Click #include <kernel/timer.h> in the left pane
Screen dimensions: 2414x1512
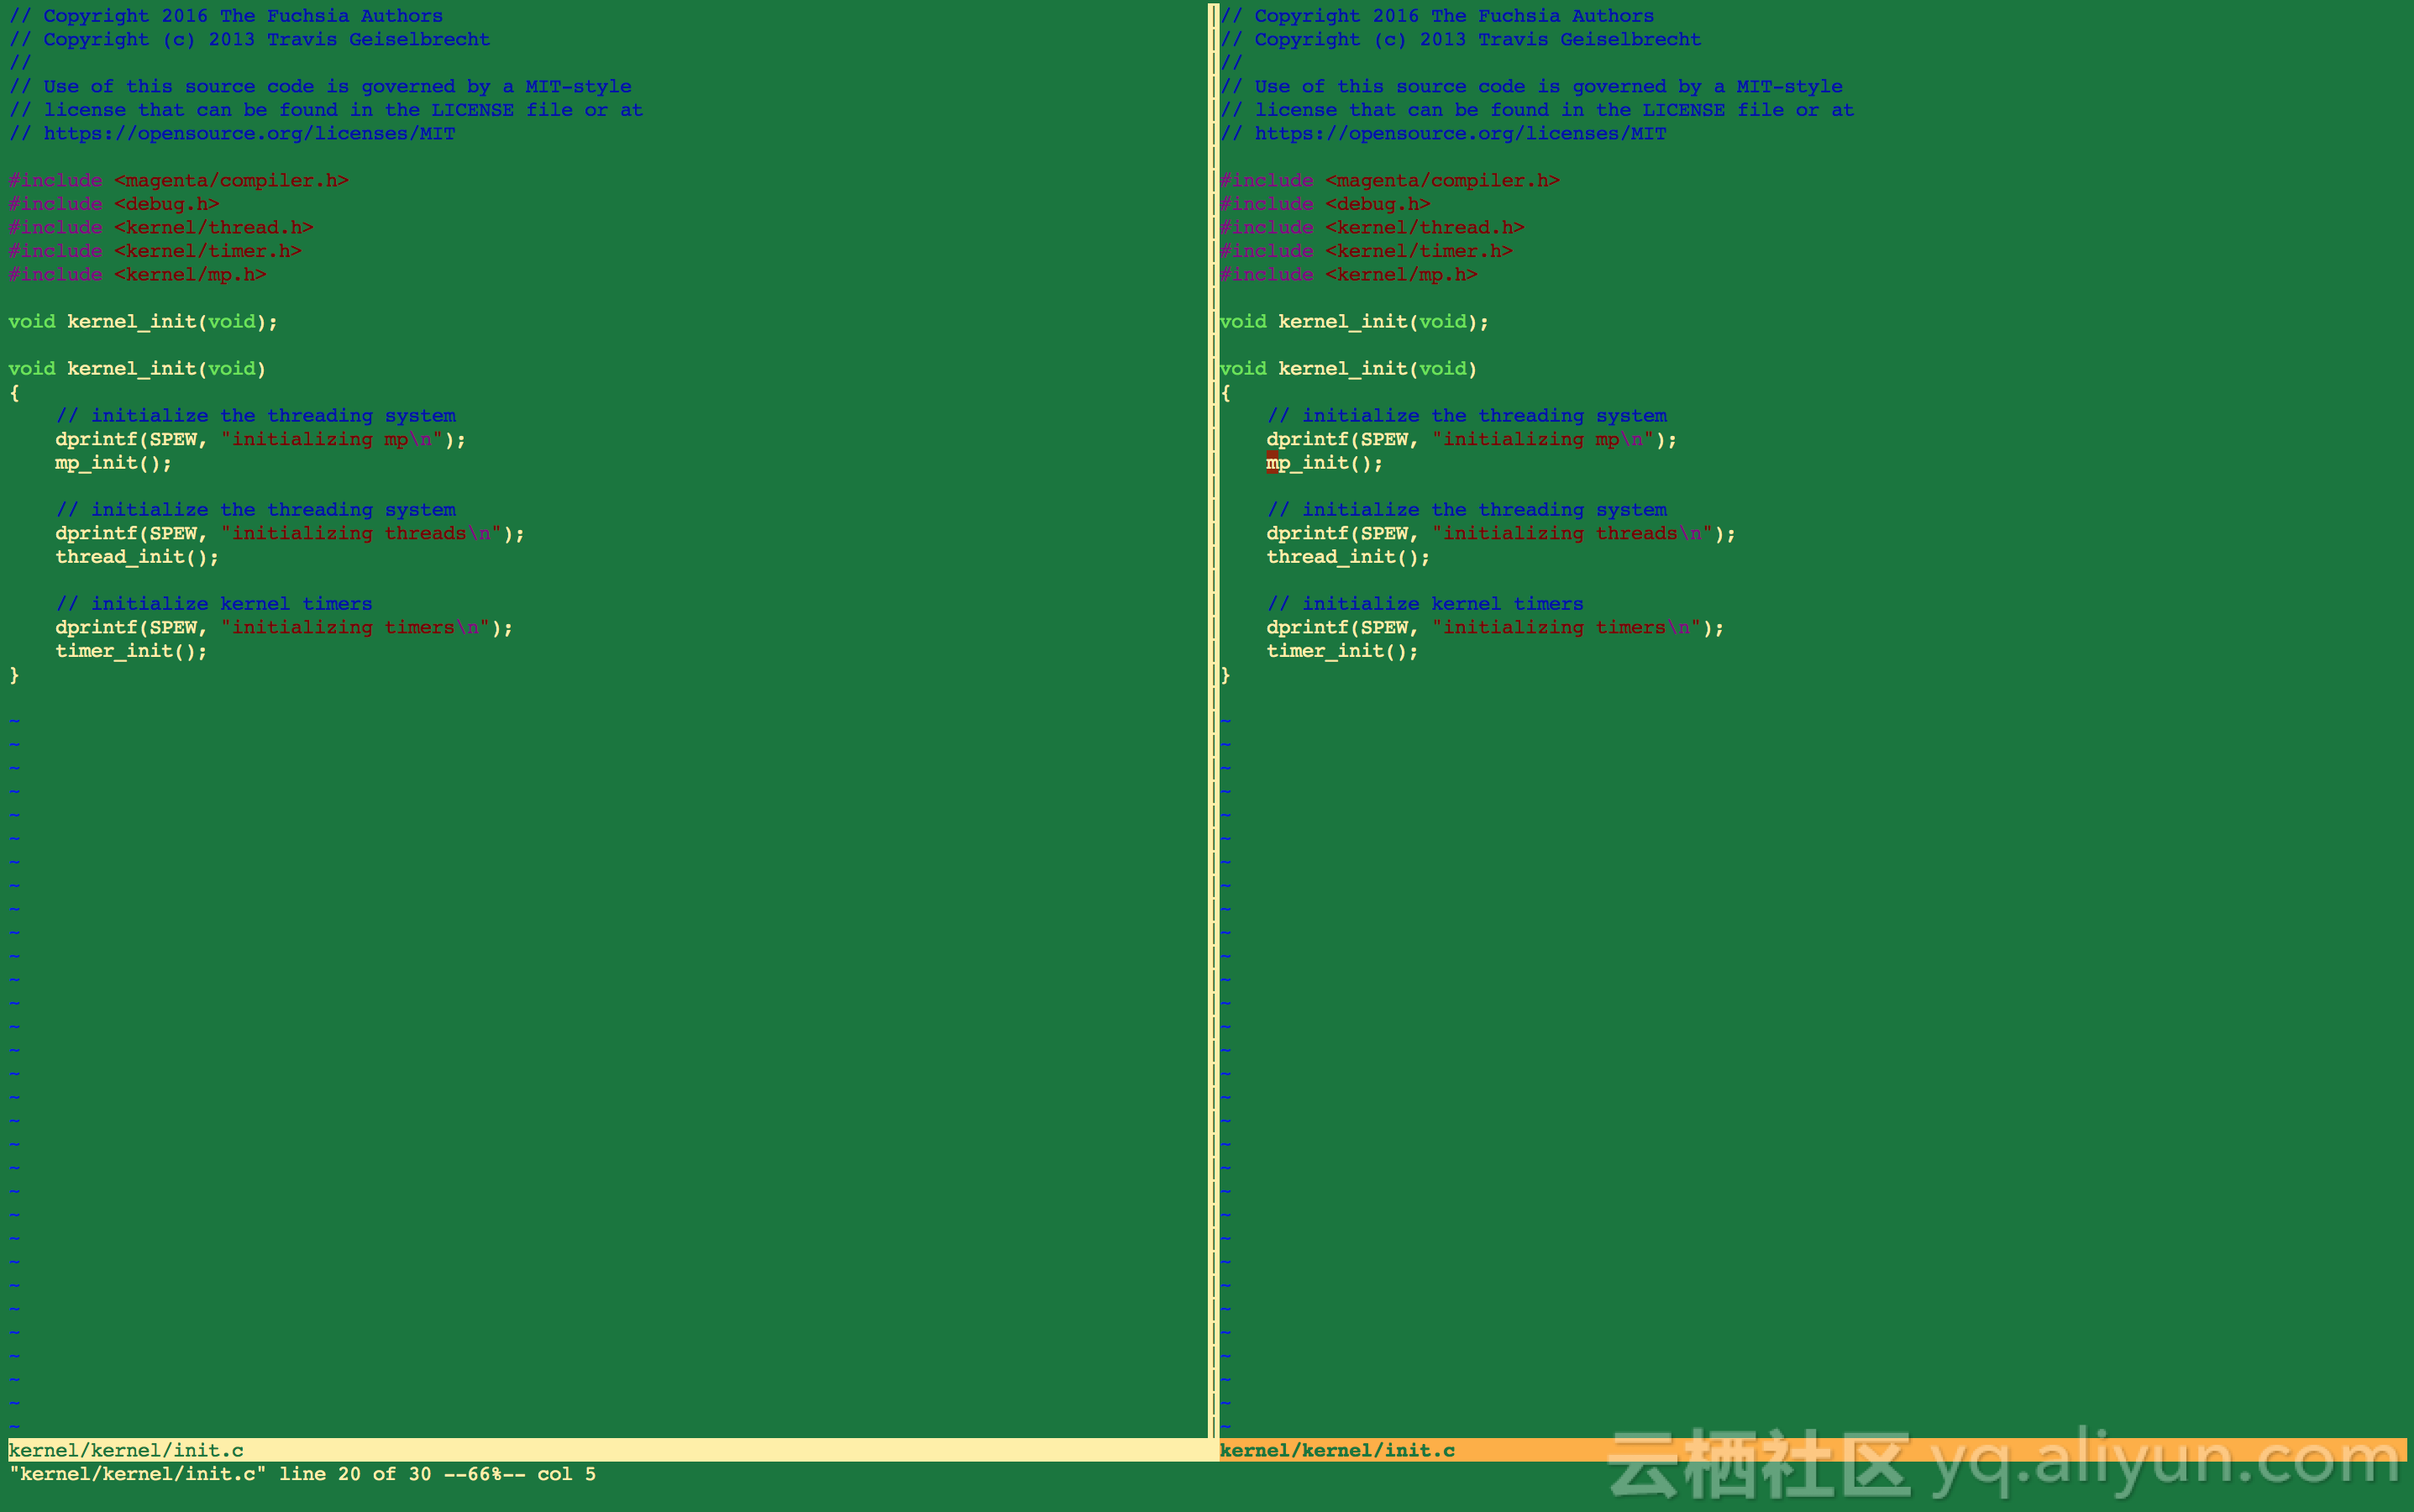154,251
